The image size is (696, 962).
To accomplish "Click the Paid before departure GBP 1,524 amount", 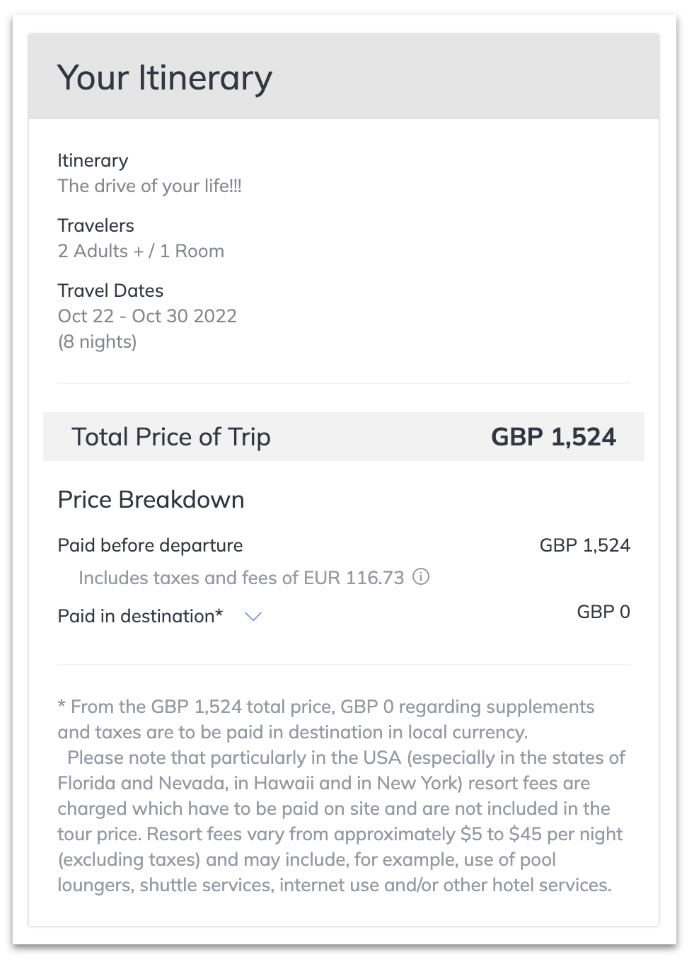I will point(585,545).
